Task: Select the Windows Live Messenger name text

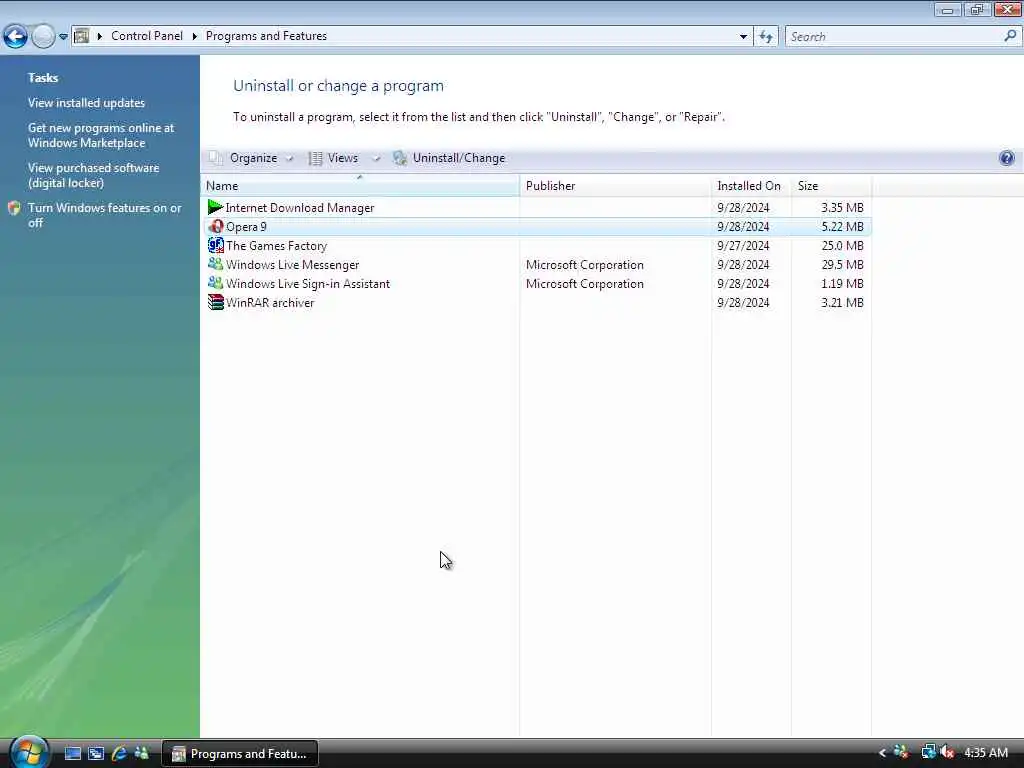Action: click(x=293, y=264)
